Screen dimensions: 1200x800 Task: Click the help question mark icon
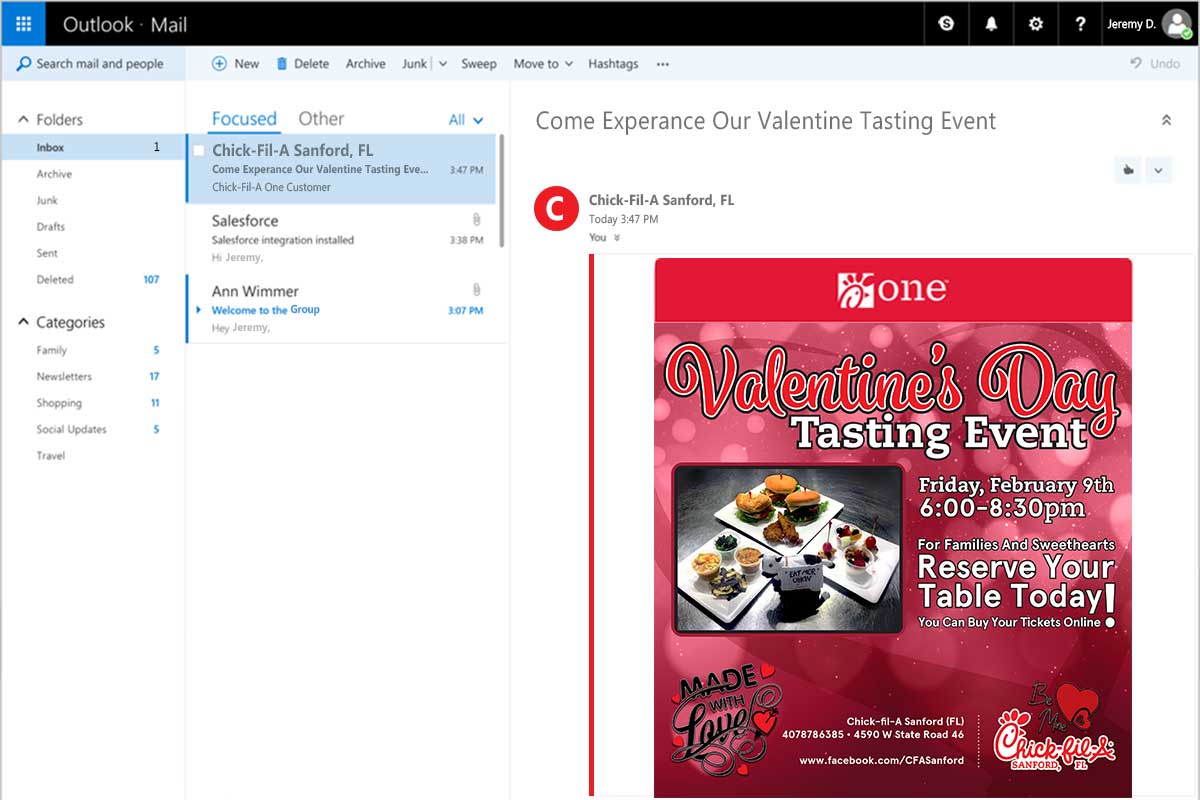click(1080, 24)
